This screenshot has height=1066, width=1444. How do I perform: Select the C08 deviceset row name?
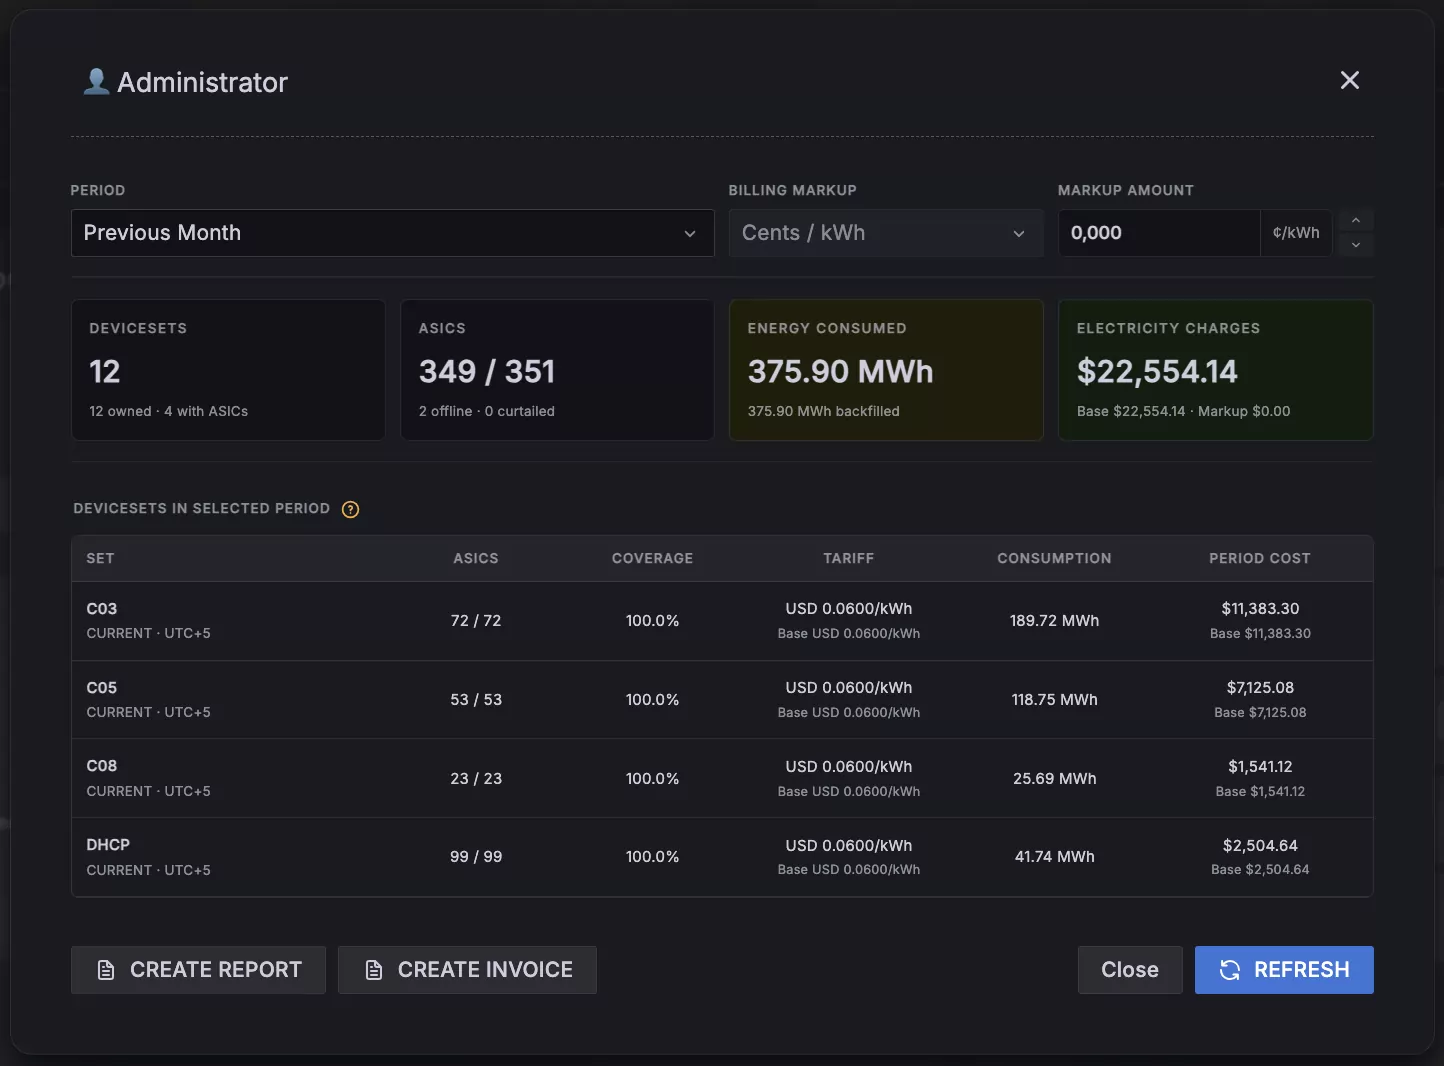tap(102, 766)
